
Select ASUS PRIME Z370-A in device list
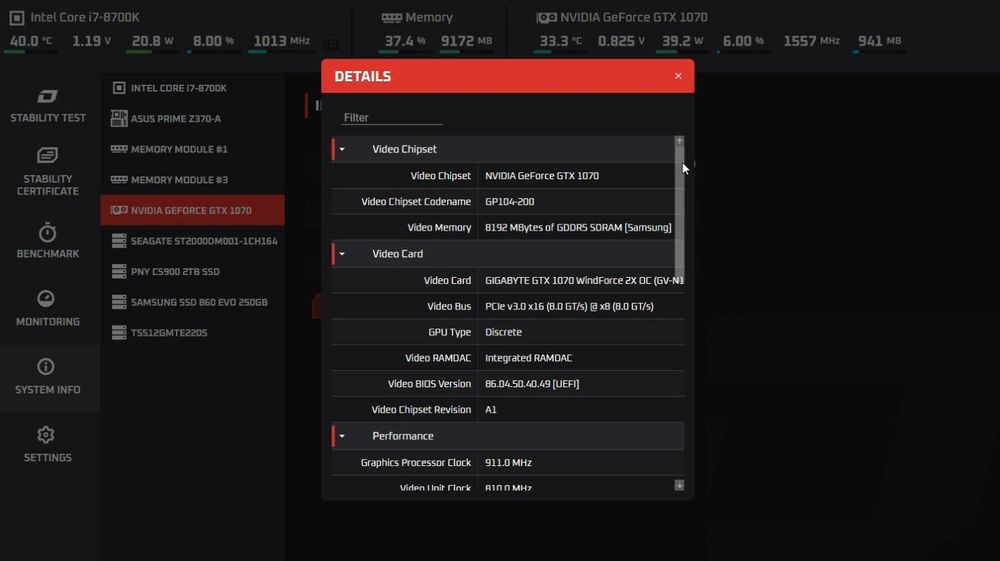[193, 119]
